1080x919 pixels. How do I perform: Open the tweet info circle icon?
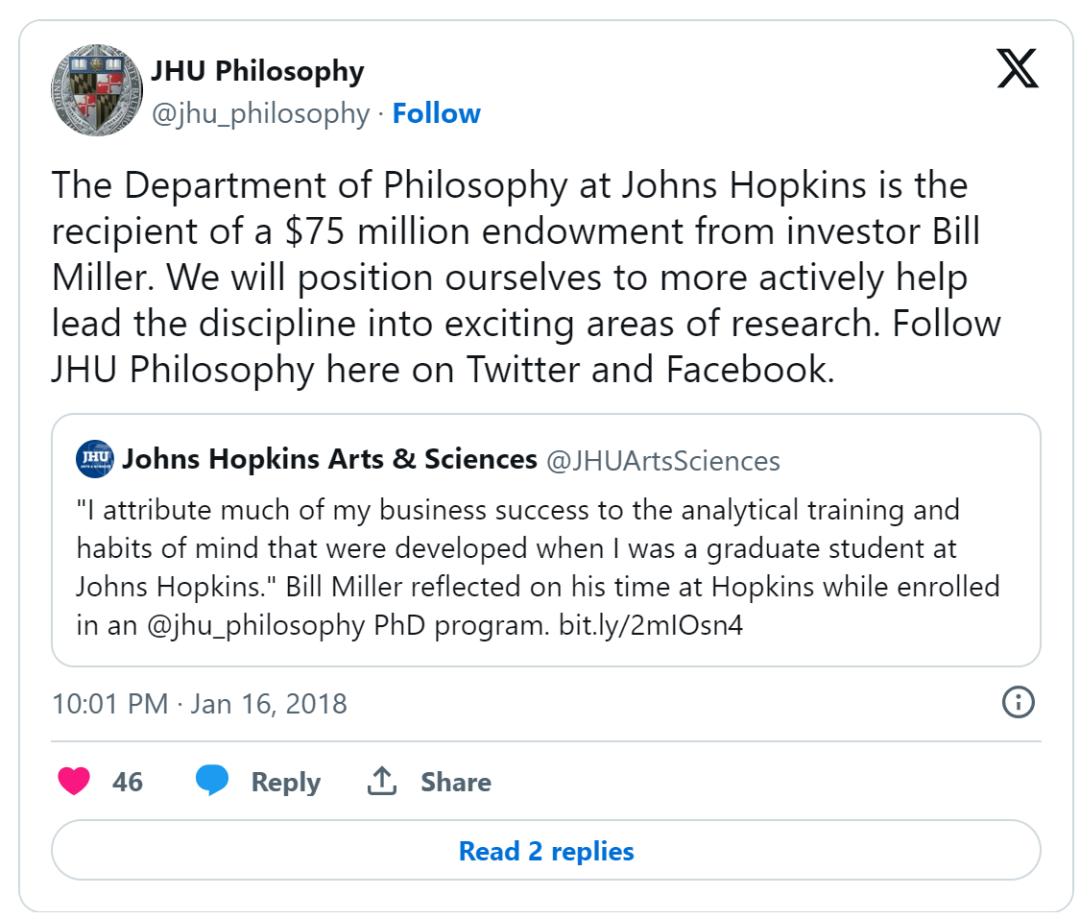click(1018, 702)
